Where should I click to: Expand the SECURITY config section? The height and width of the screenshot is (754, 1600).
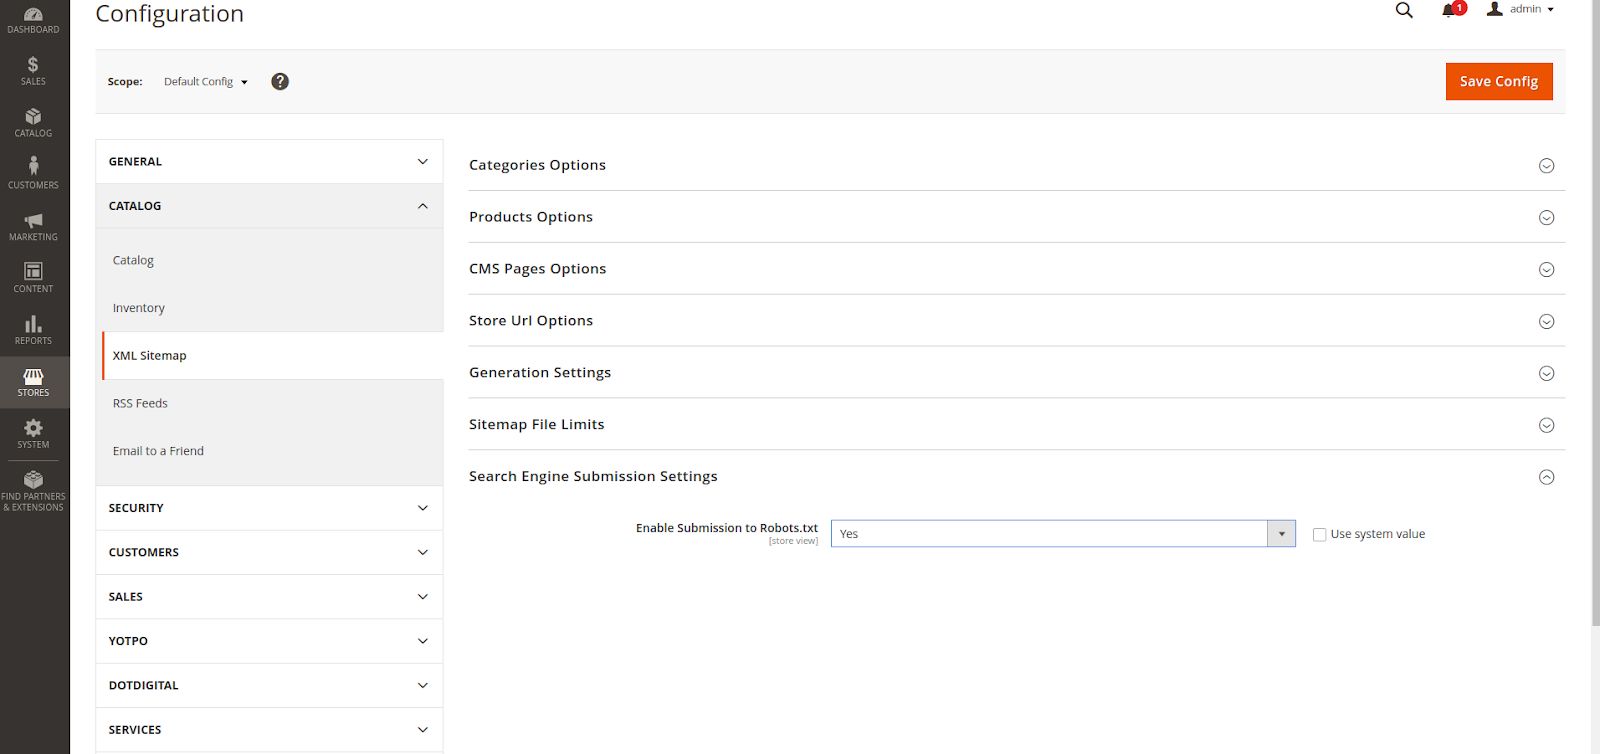pos(269,508)
